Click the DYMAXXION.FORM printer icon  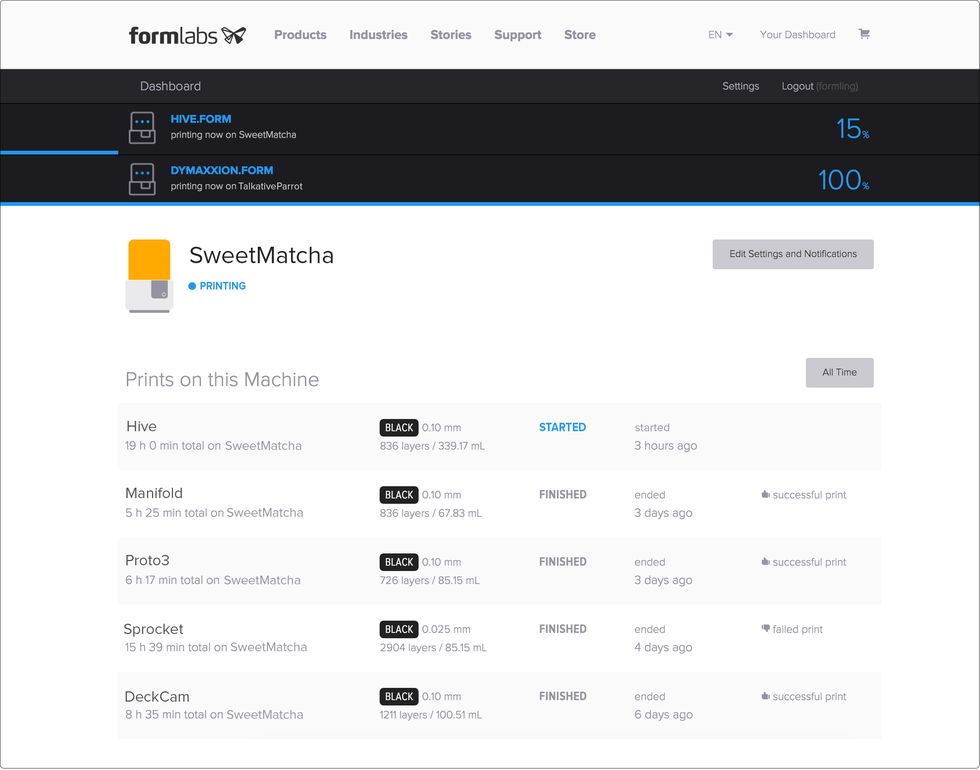pyautogui.click(x=142, y=180)
